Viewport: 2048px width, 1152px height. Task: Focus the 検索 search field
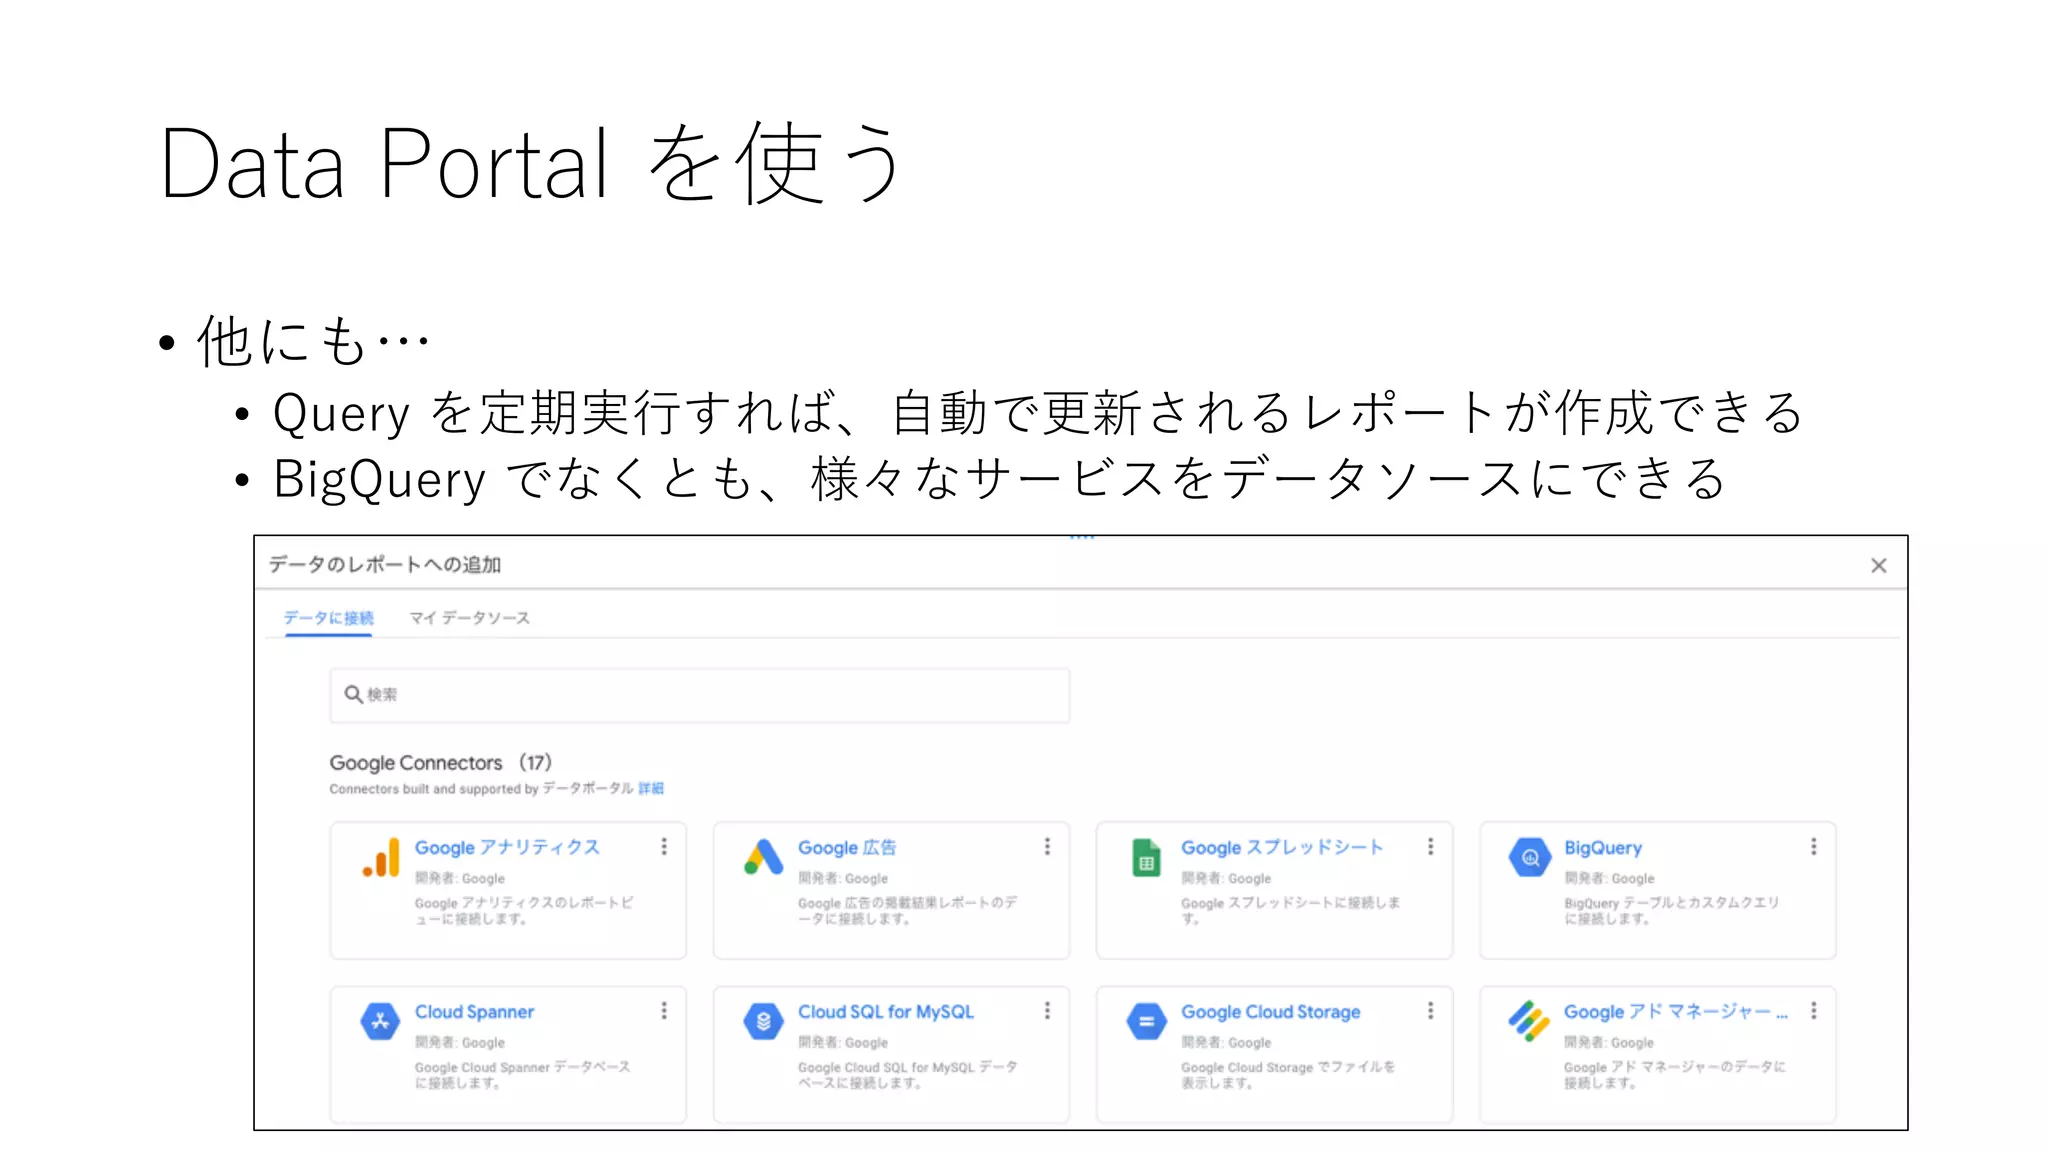[700, 695]
